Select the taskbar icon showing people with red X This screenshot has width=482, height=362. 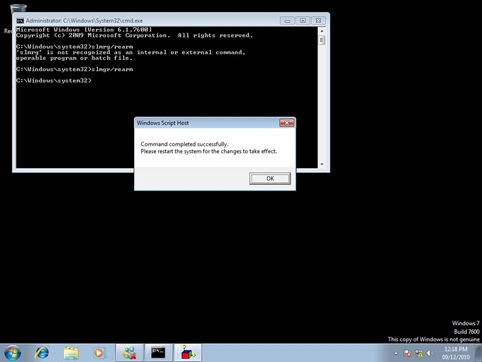(129, 353)
